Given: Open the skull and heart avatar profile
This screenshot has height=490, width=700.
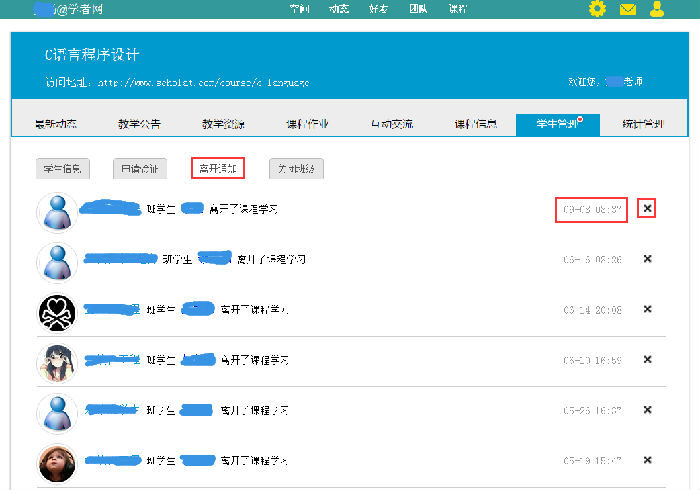Looking at the screenshot, I should click(x=57, y=313).
